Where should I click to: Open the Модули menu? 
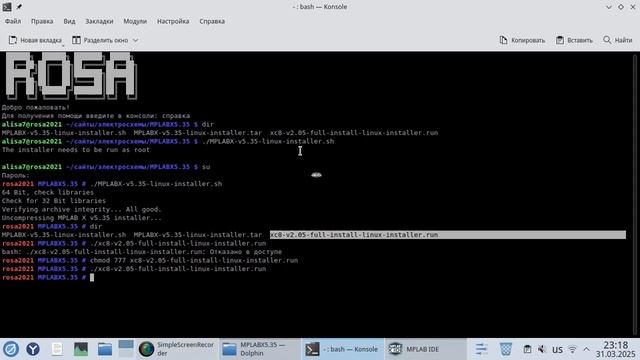[135, 21]
